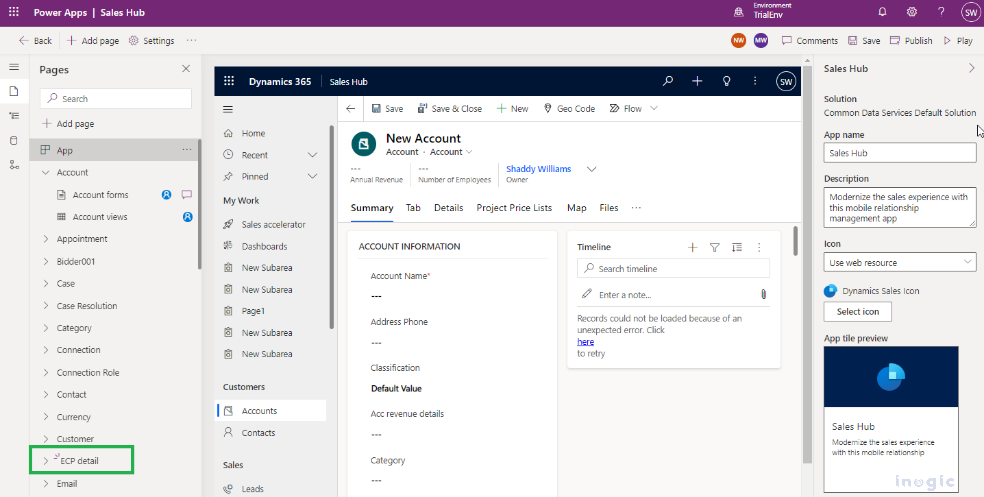Click the search magnifier in the Dynamics bar
This screenshot has width=984, height=497.
(668, 81)
